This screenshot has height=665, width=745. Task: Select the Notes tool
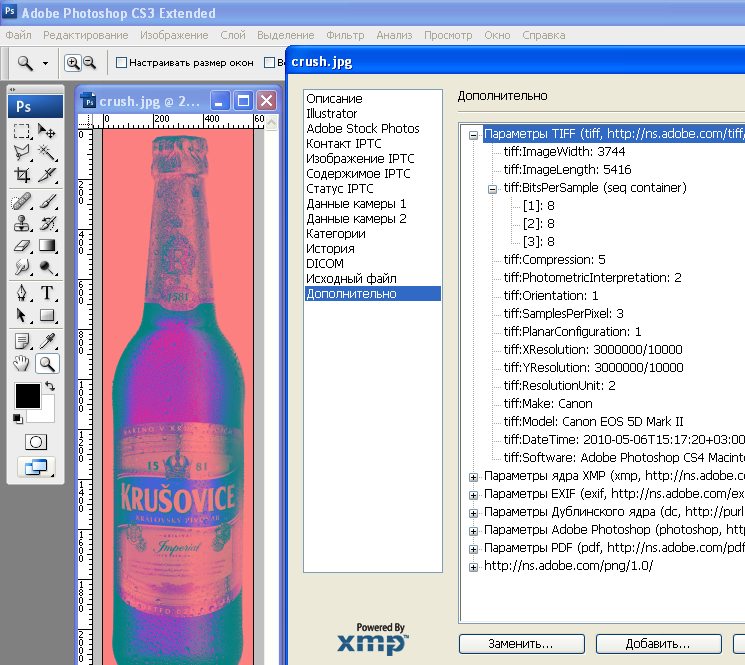(21, 341)
